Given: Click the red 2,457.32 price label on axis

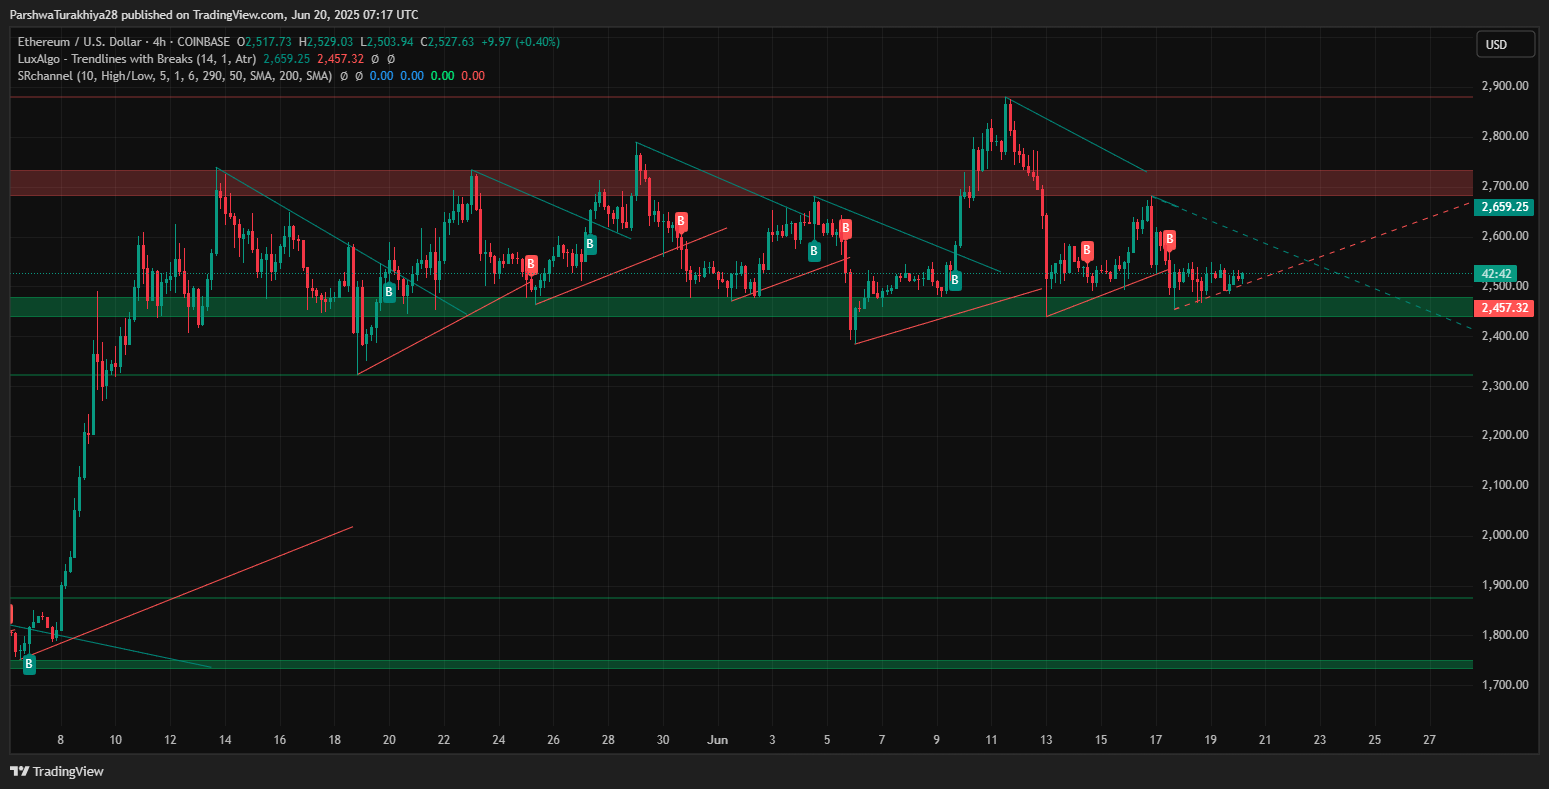Looking at the screenshot, I should [1504, 308].
